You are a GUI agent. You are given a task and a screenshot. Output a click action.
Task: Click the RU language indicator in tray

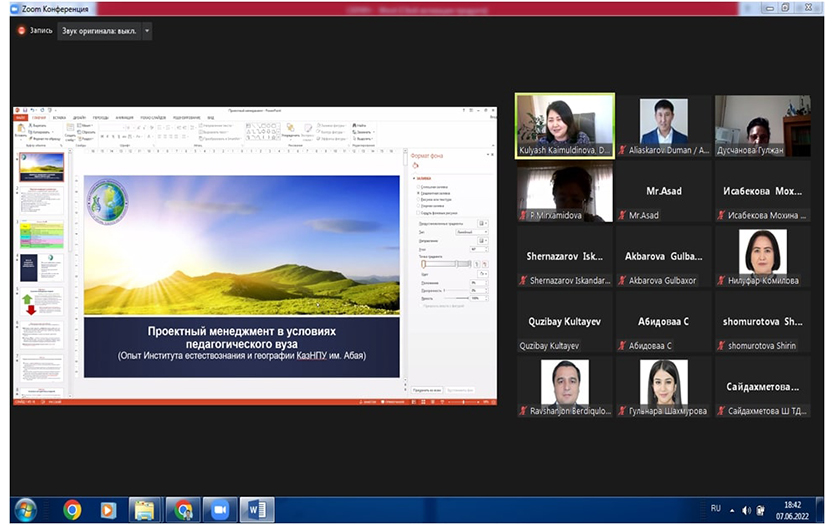[715, 508]
